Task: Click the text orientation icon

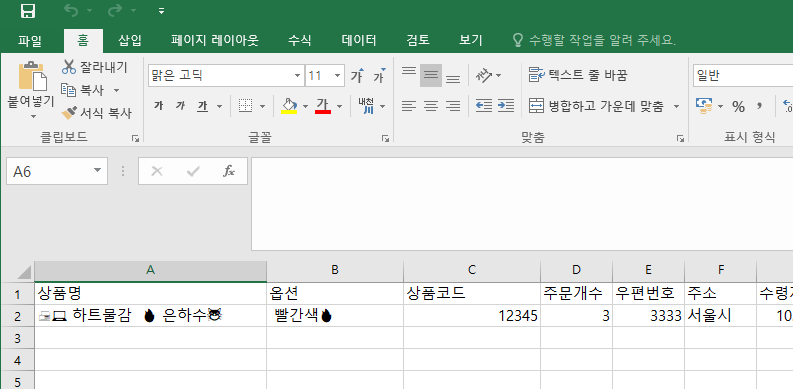Action: (484, 75)
